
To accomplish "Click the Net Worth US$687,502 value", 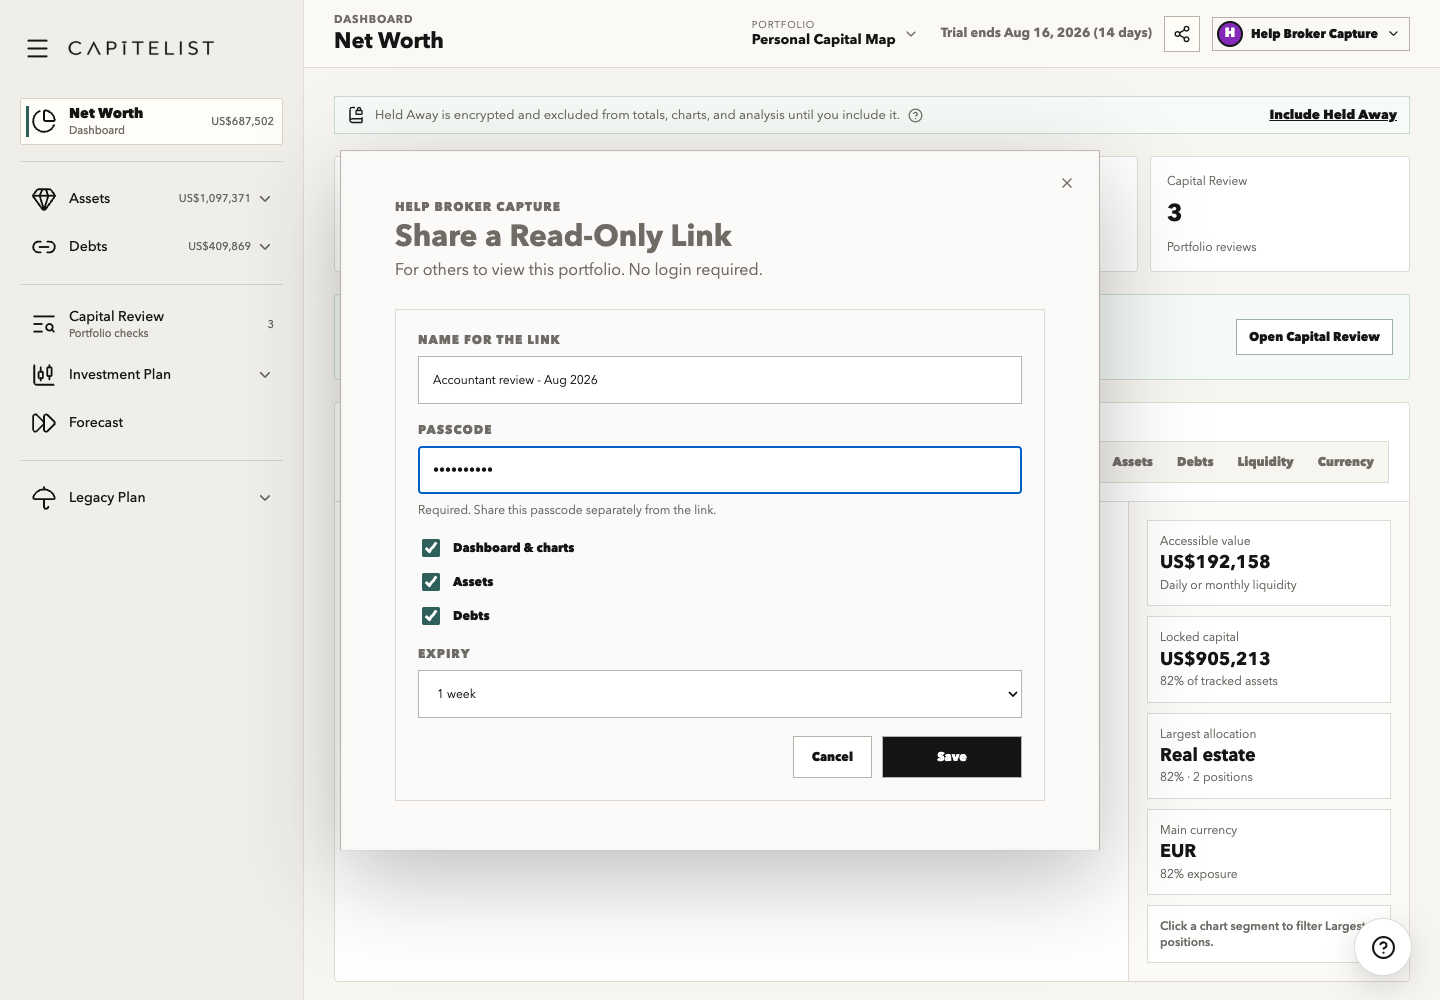I will (x=242, y=121).
